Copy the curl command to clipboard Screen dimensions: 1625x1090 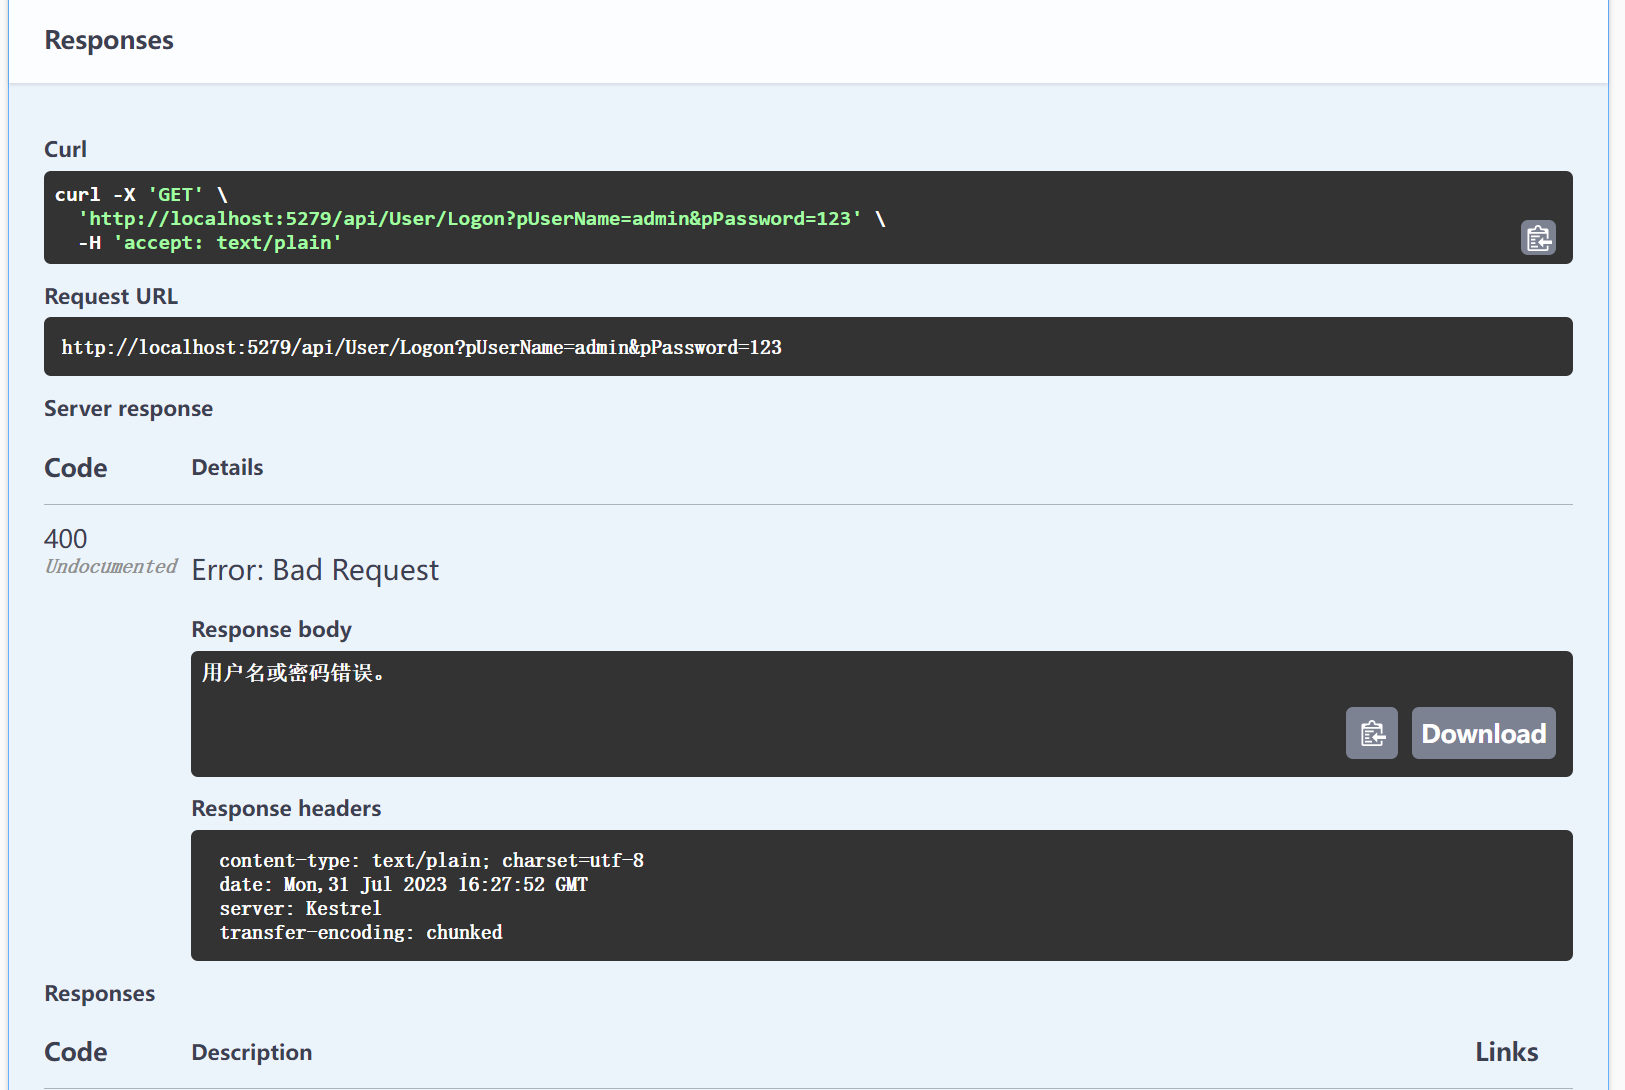[1538, 238]
